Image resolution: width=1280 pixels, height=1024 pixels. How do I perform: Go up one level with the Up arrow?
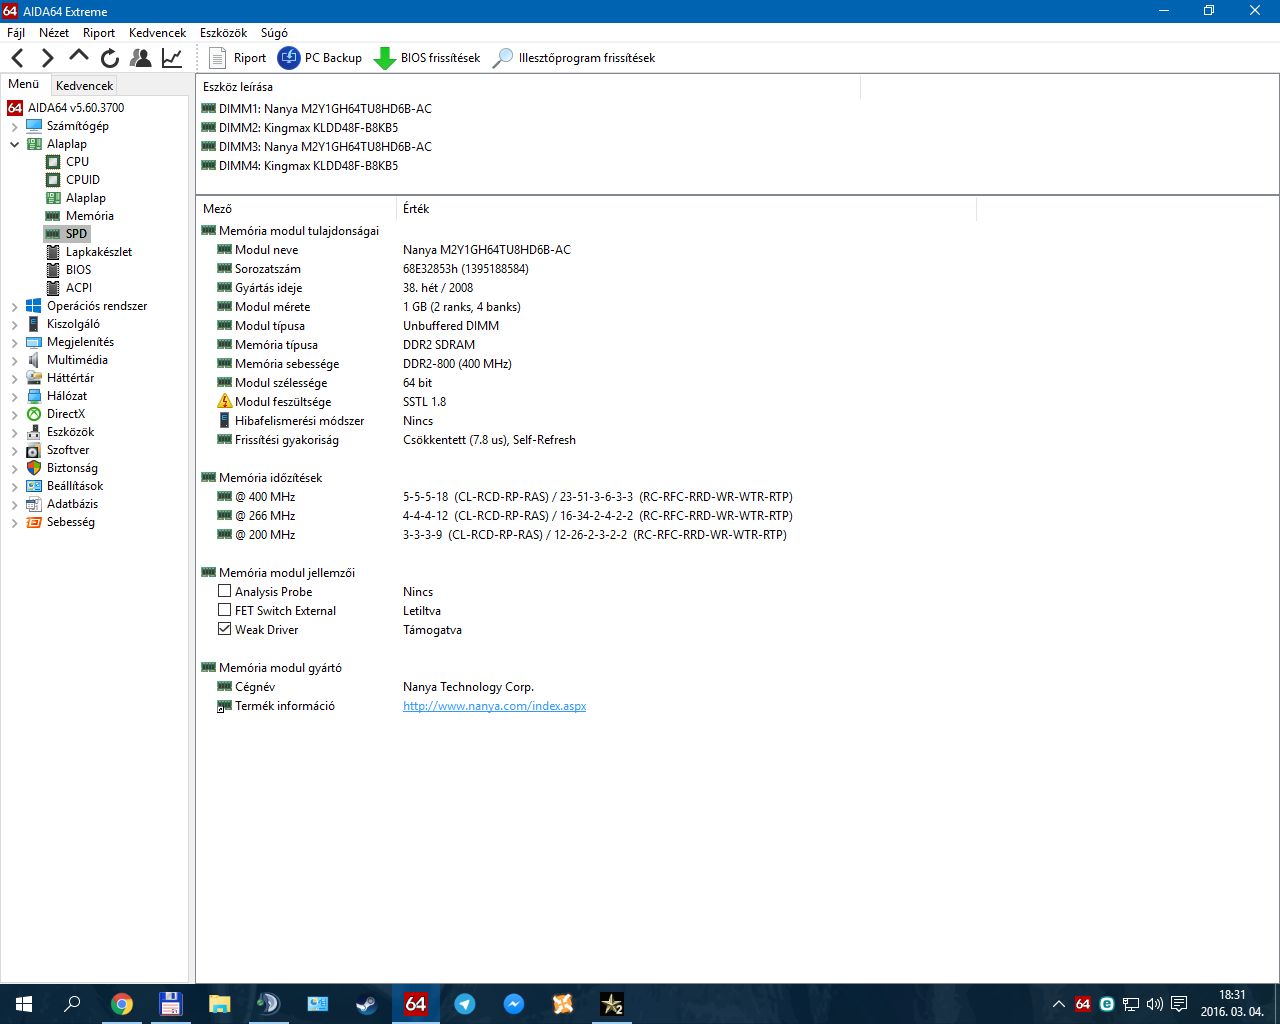tap(79, 56)
